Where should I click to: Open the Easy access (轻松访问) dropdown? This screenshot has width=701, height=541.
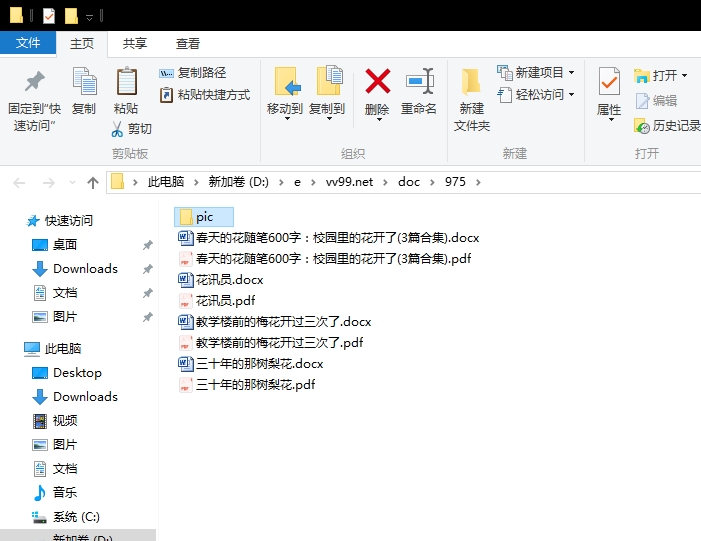(x=536, y=95)
